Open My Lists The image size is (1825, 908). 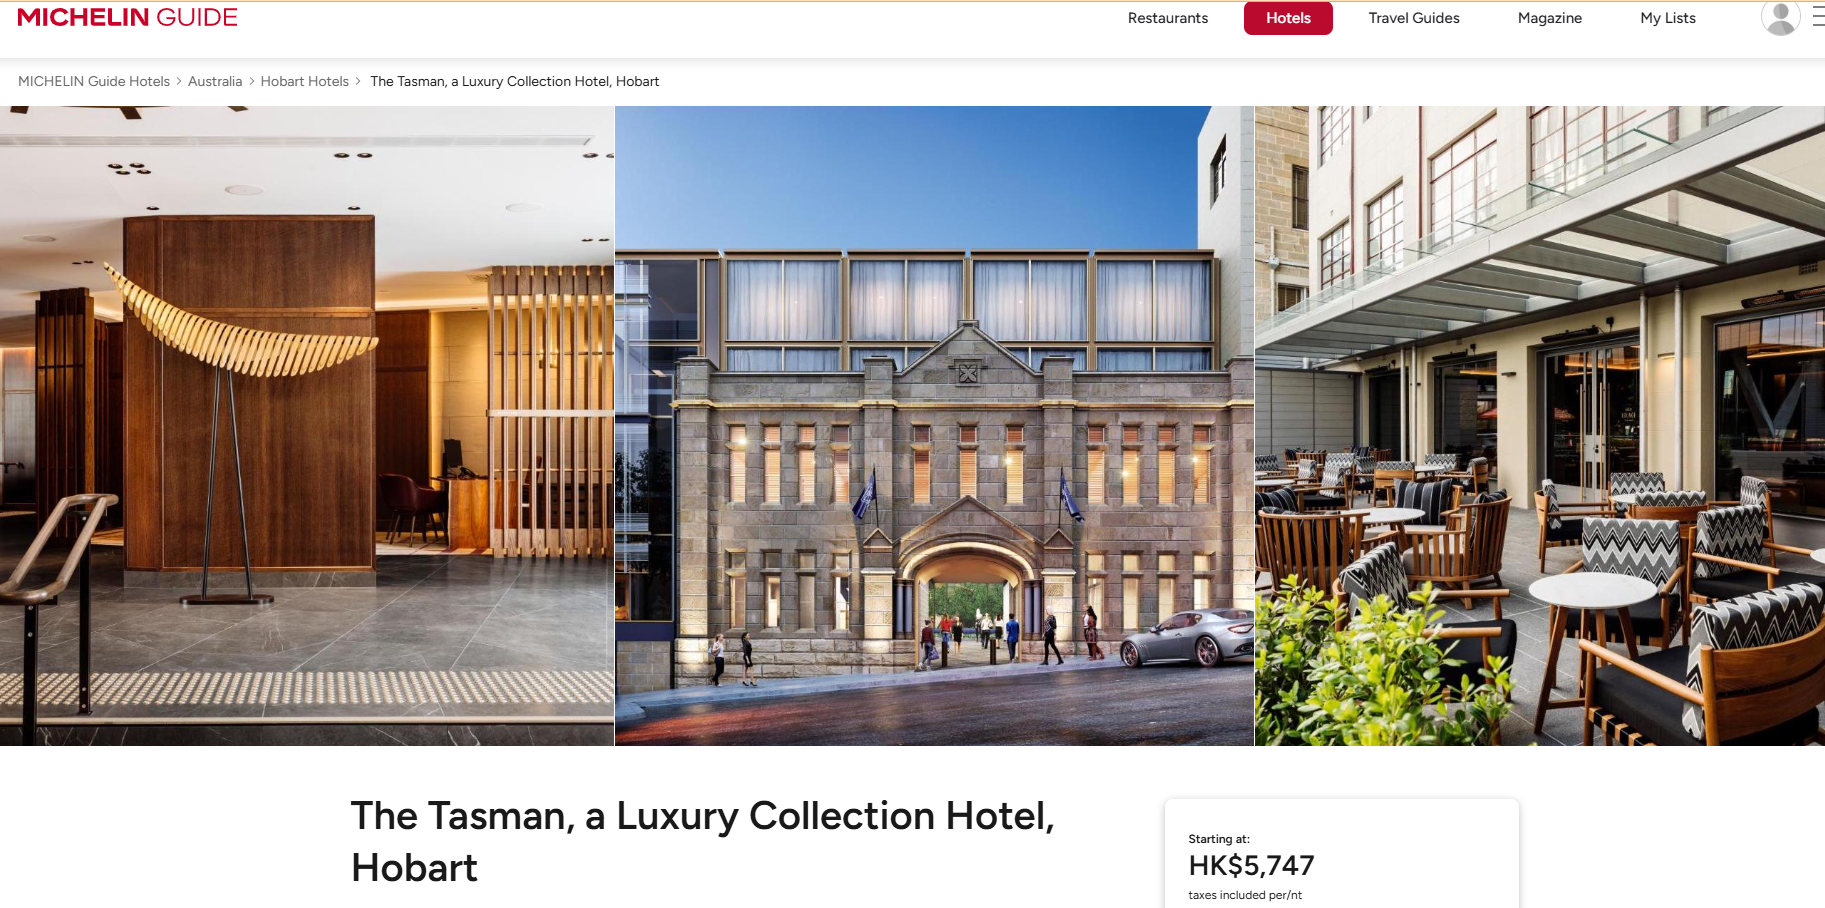coord(1668,18)
